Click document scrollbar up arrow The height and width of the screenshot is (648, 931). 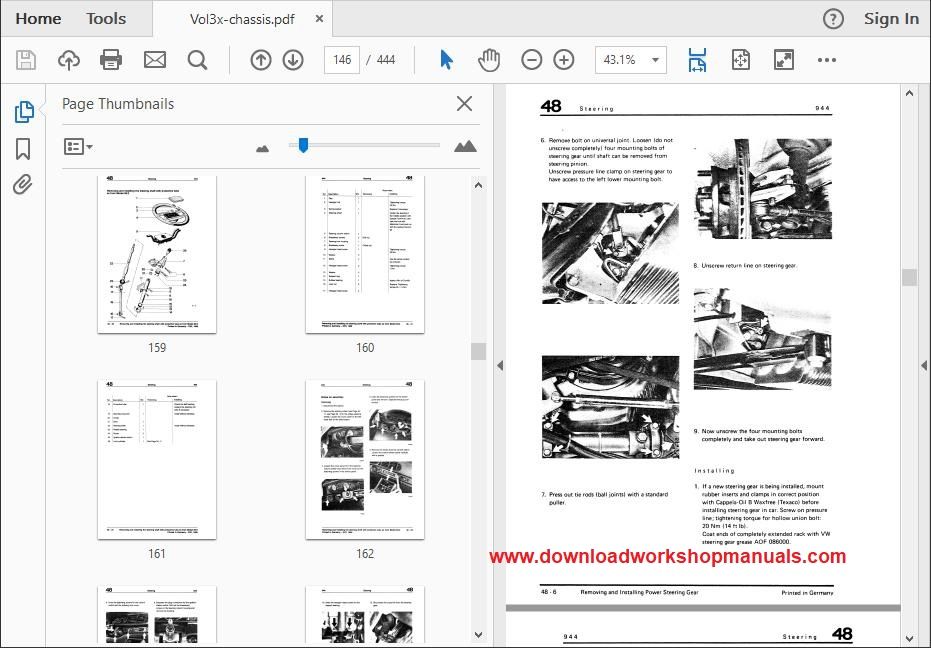point(909,93)
